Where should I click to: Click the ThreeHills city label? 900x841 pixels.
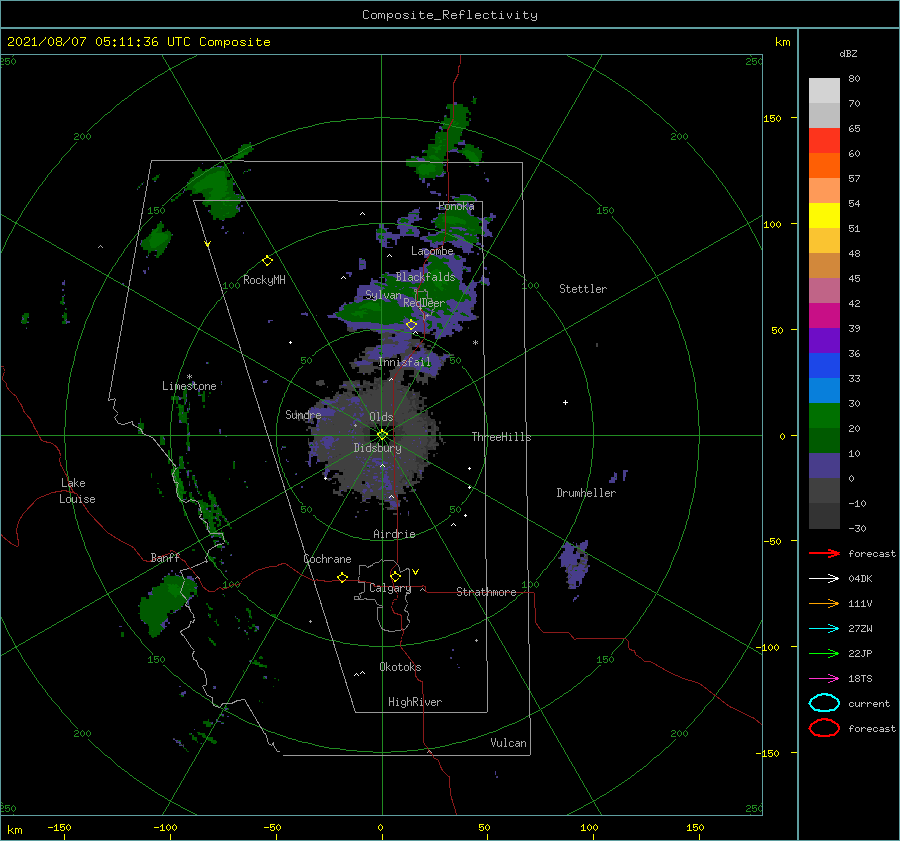[x=501, y=437]
